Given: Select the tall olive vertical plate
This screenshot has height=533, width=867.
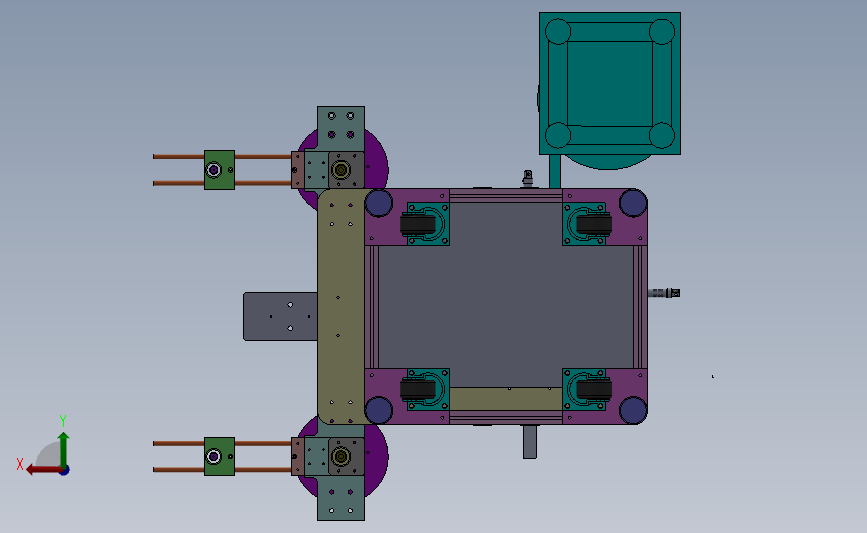Looking at the screenshot, I should pyautogui.click(x=341, y=307).
